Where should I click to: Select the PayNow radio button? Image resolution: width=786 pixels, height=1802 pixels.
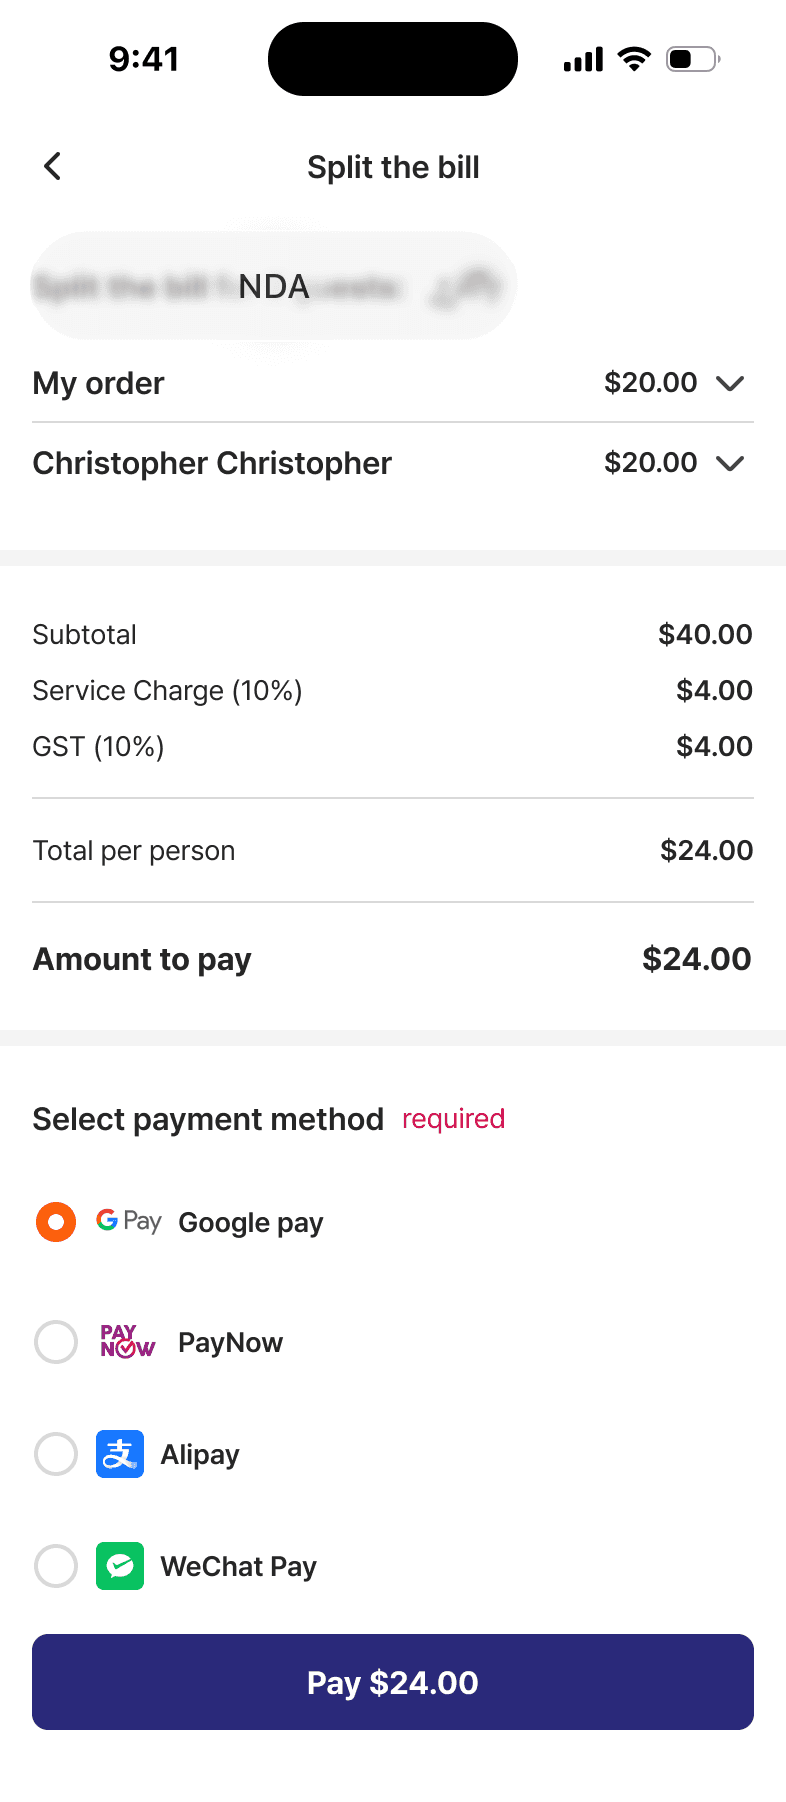(56, 1342)
